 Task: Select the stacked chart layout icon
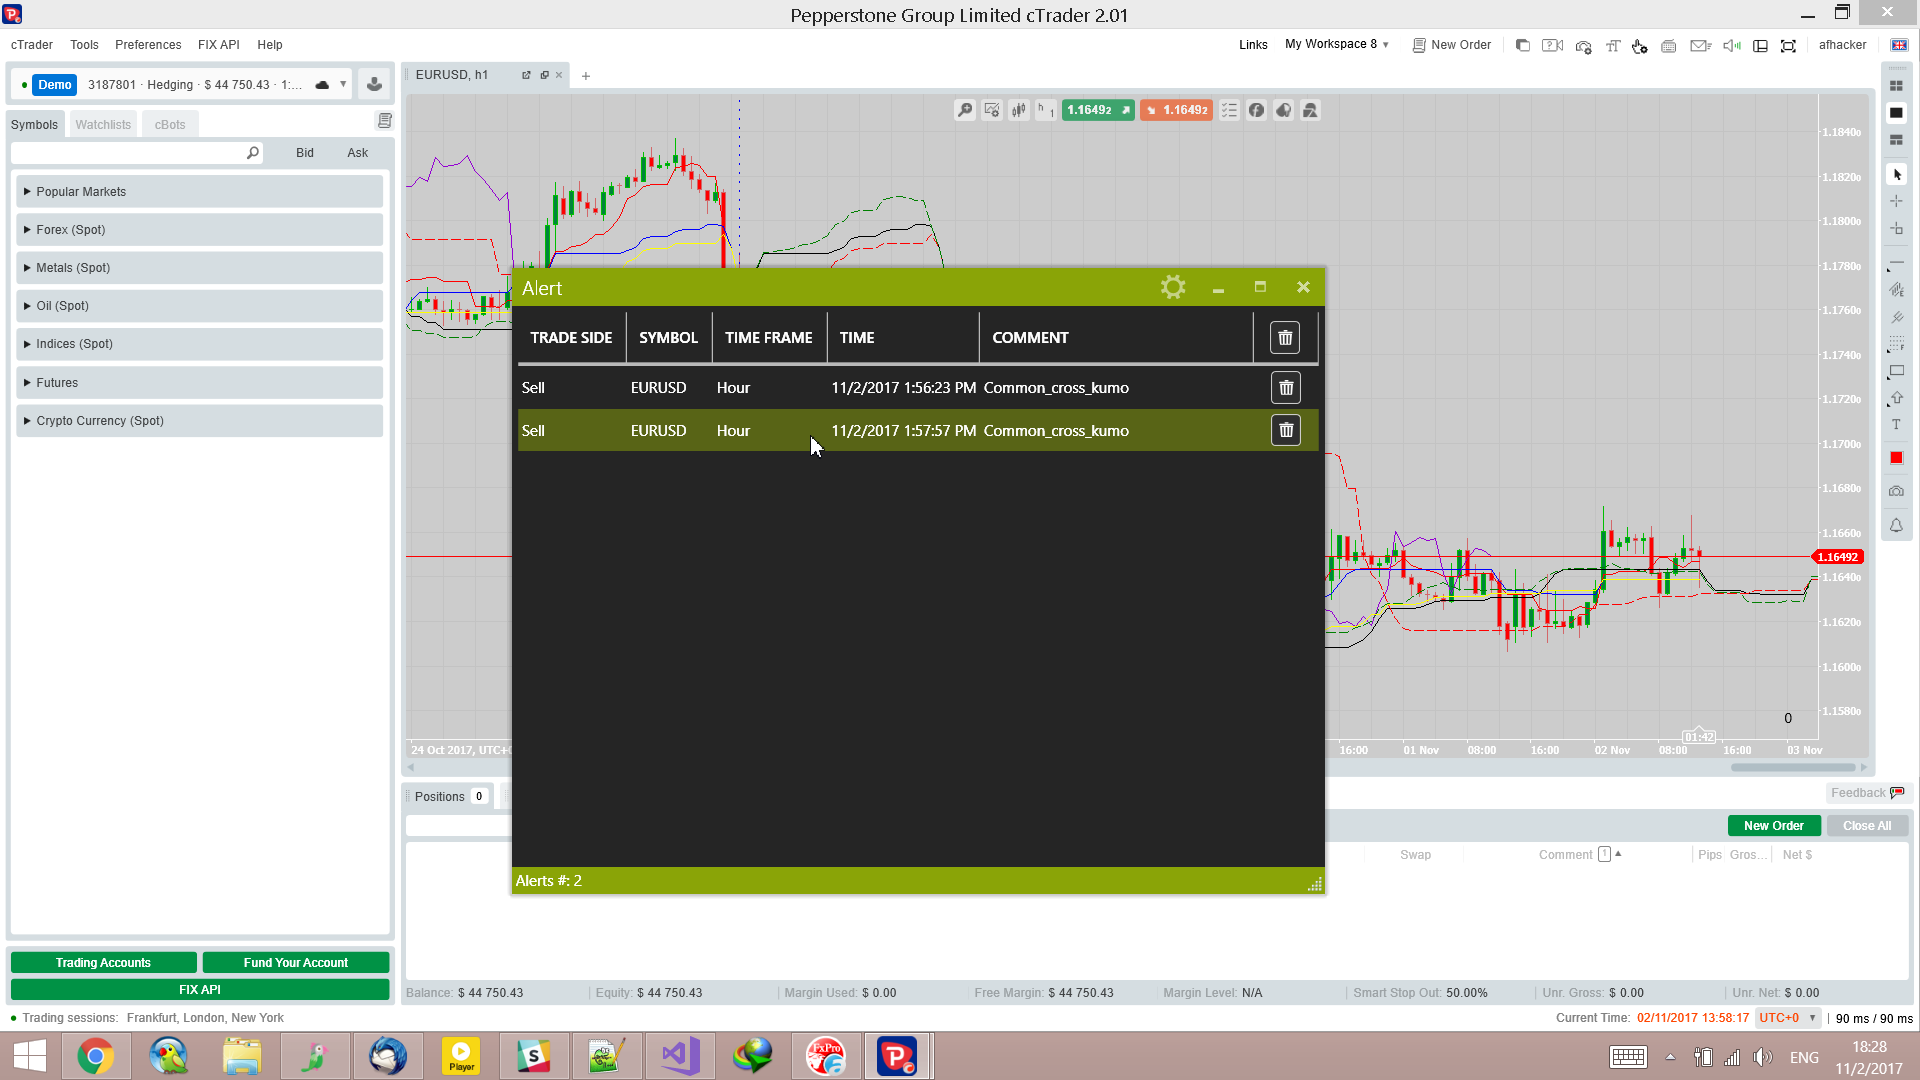coord(1896,140)
